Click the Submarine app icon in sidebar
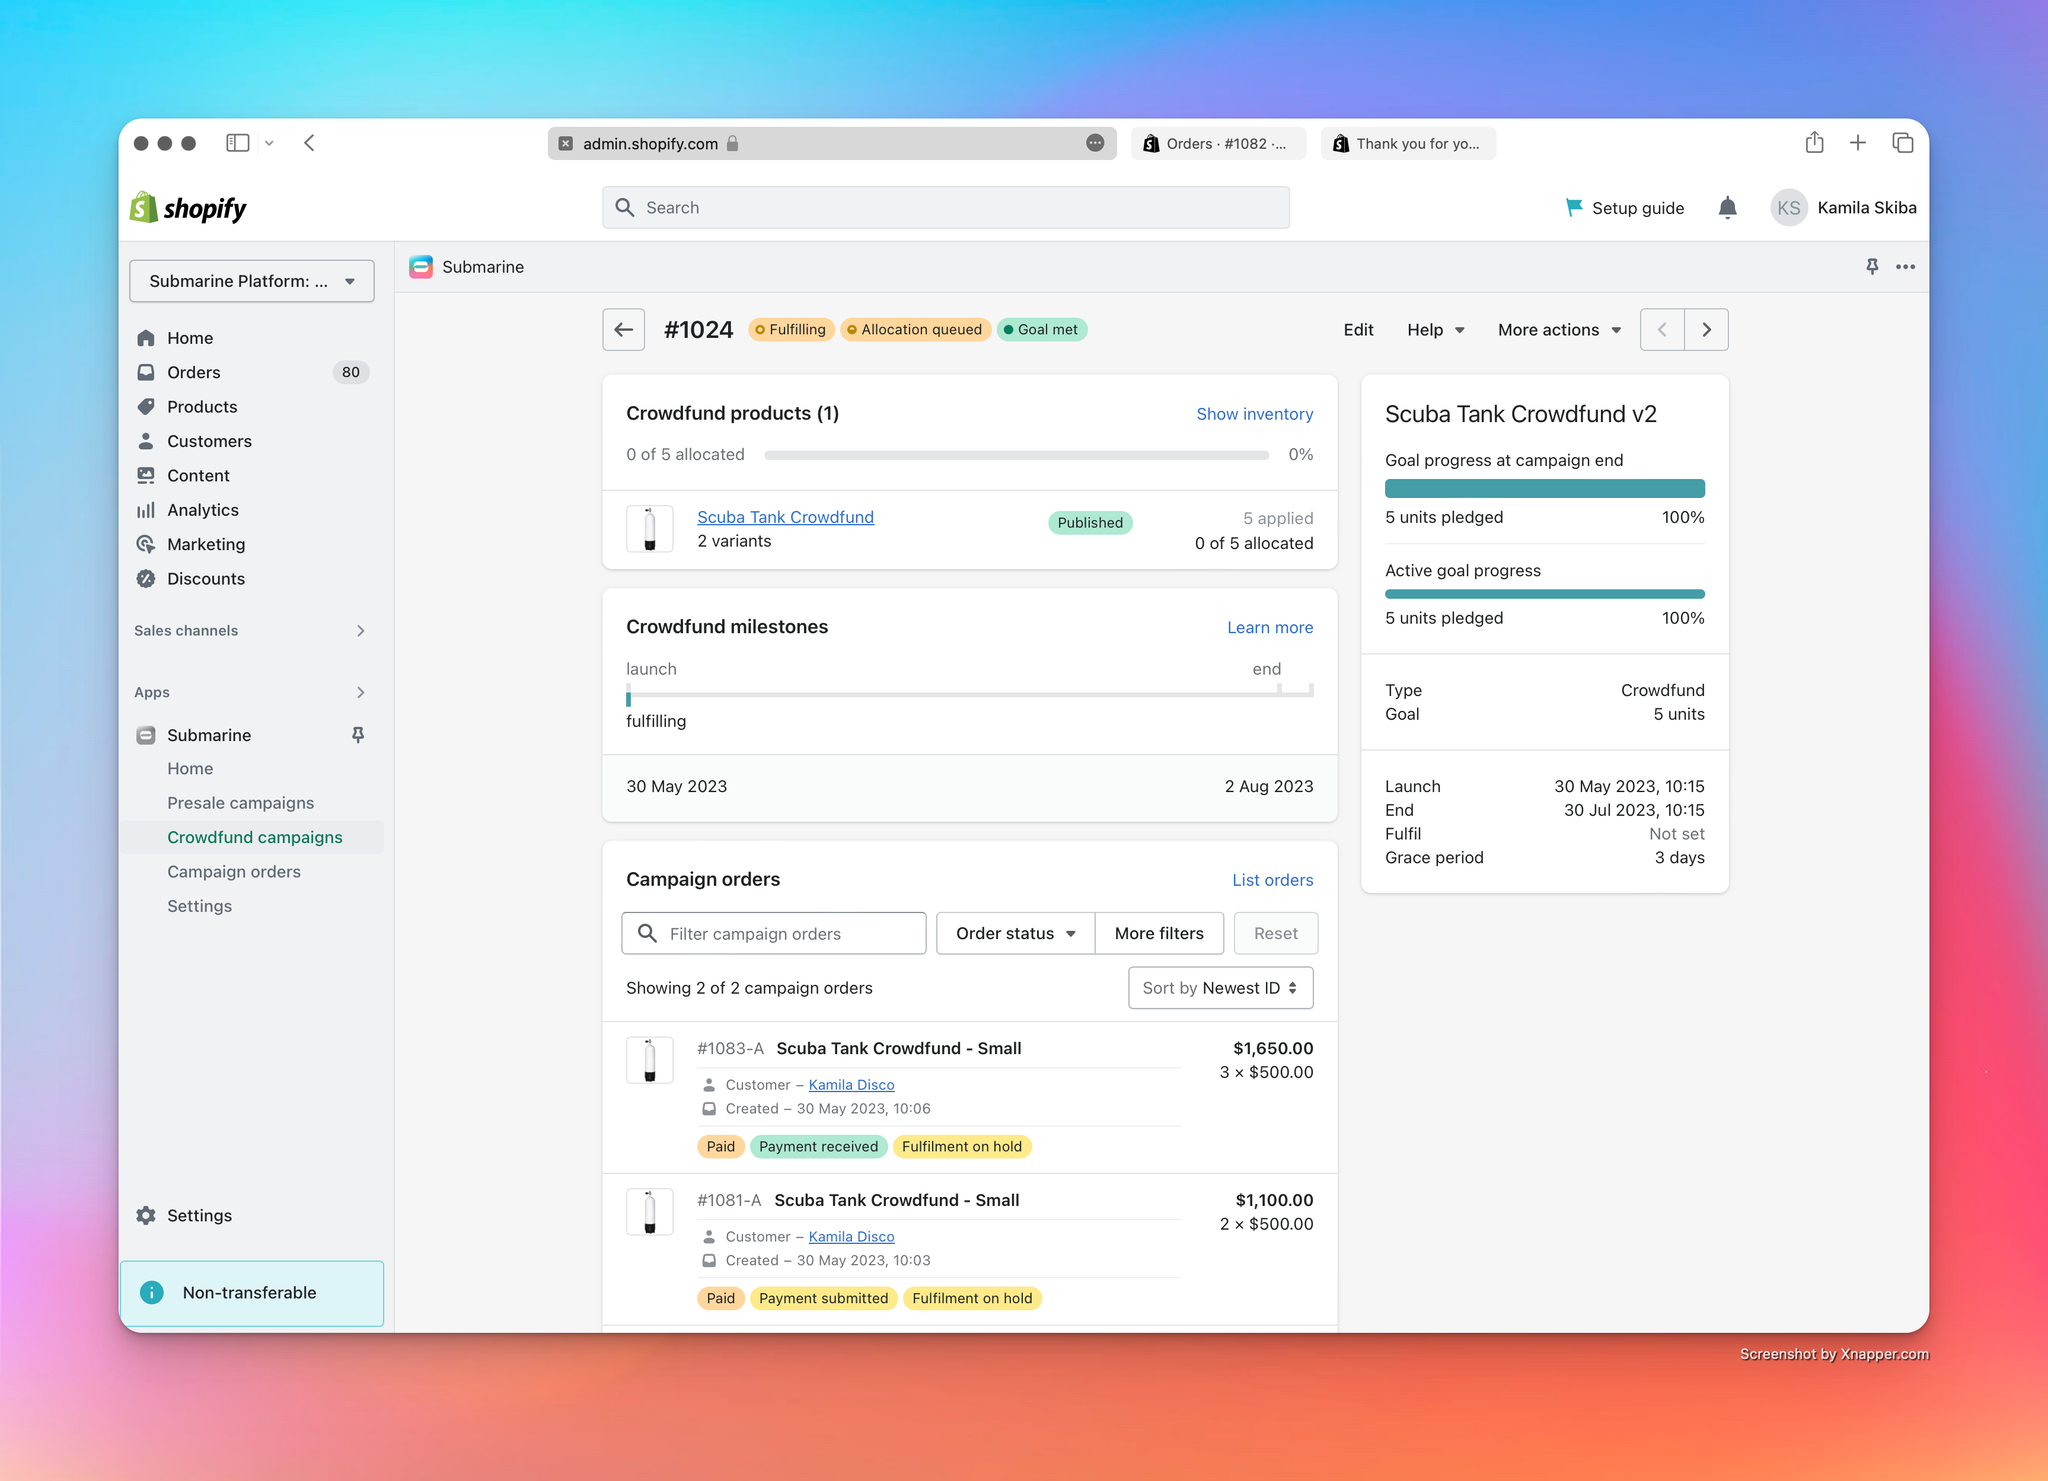2048x1481 pixels. pyautogui.click(x=148, y=733)
